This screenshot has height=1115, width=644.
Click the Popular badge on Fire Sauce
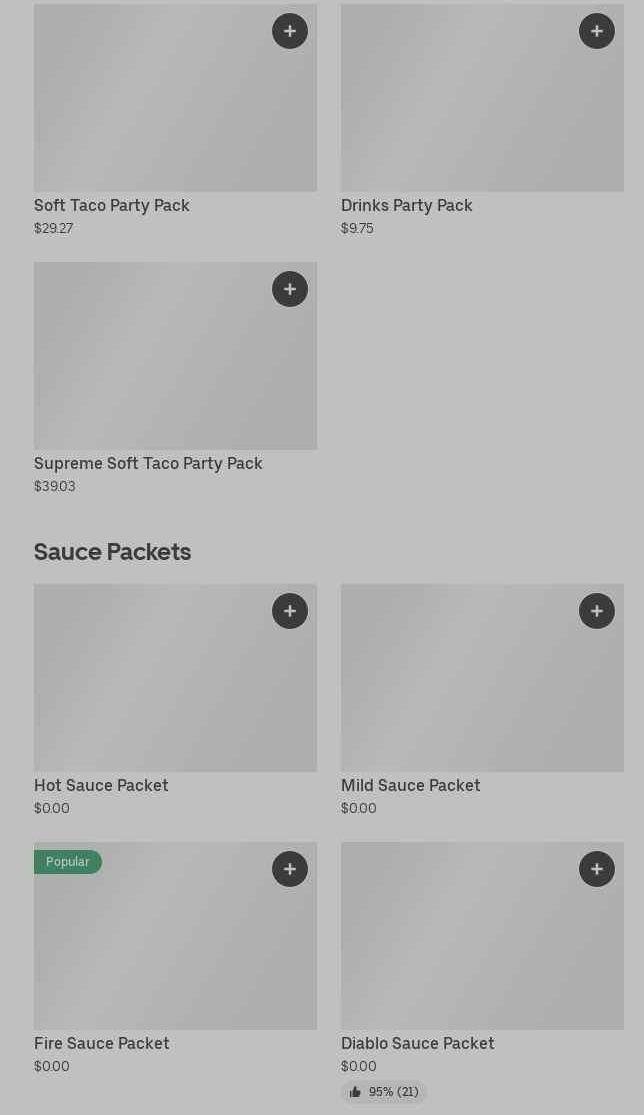pos(68,862)
